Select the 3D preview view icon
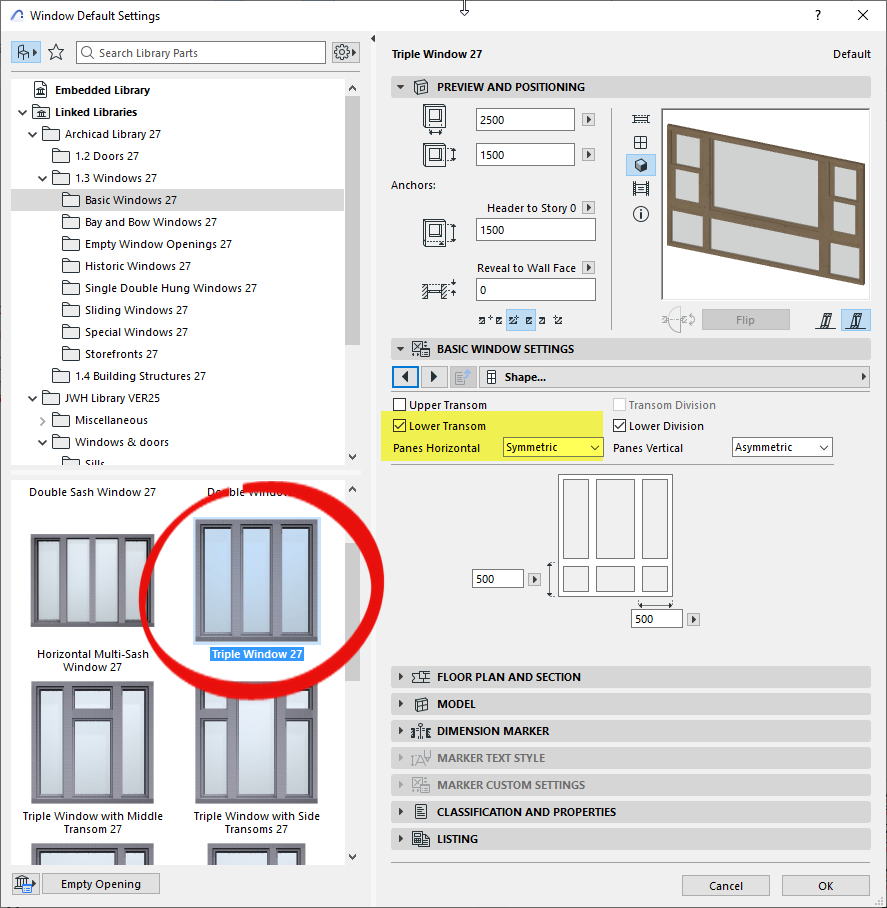The width and height of the screenshot is (887, 908). [640, 166]
